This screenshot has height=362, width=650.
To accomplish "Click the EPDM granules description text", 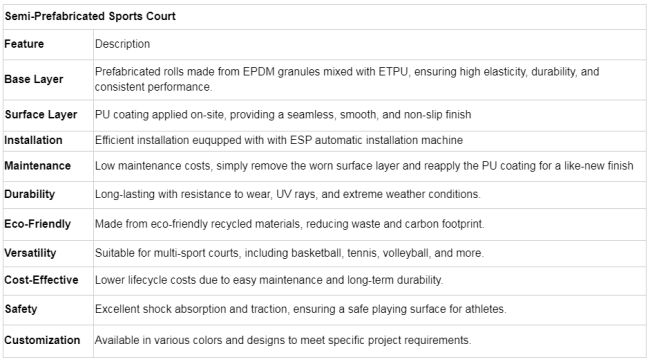I will [347, 79].
